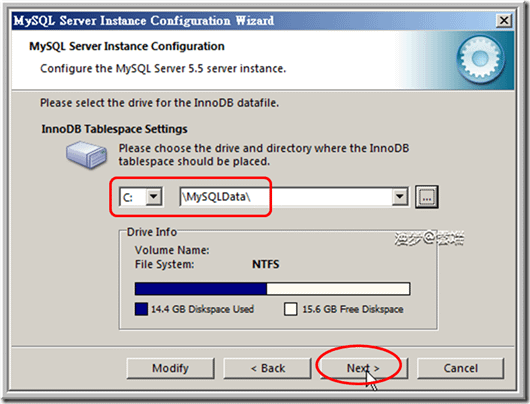Click the NTFS file system value
This screenshot has height=404, width=530.
266,264
